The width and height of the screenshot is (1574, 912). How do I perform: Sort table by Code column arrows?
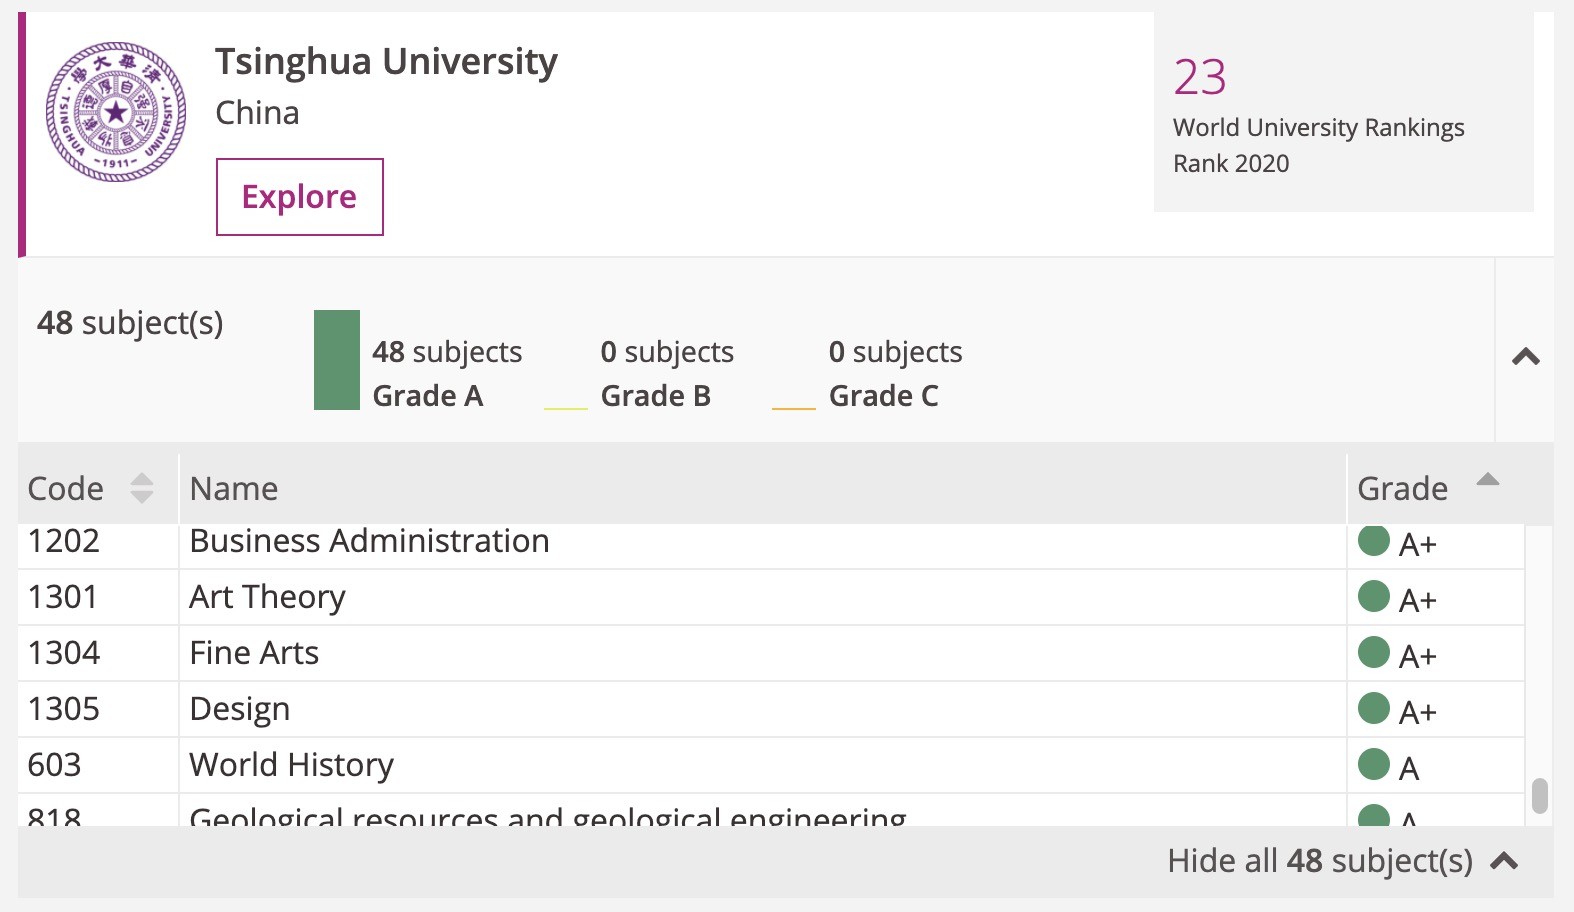coord(142,488)
